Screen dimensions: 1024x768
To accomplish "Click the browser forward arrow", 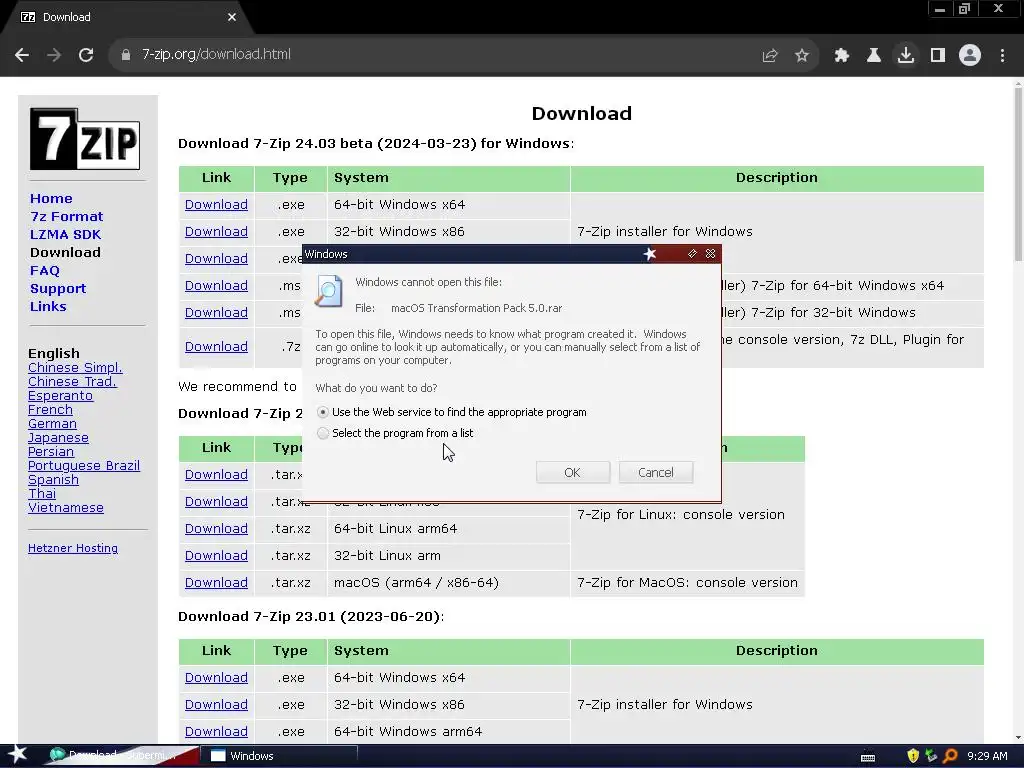I will point(54,55).
